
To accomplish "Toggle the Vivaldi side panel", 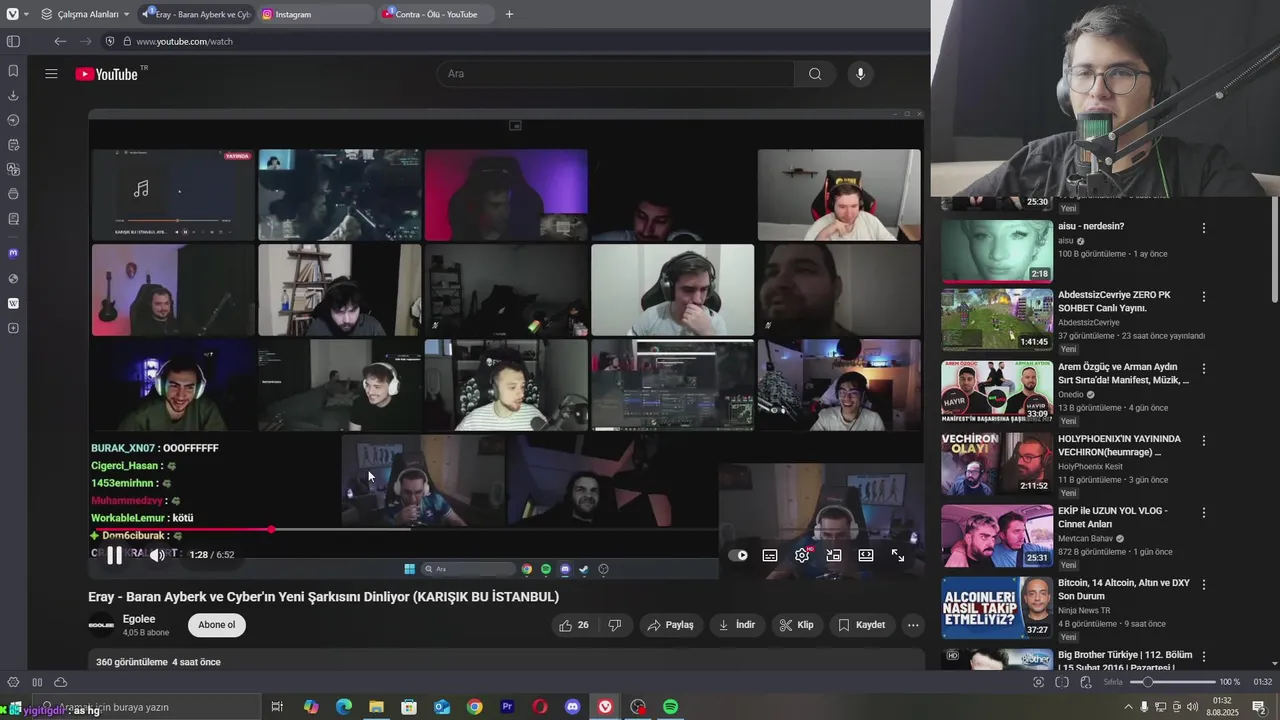I will (13, 41).
